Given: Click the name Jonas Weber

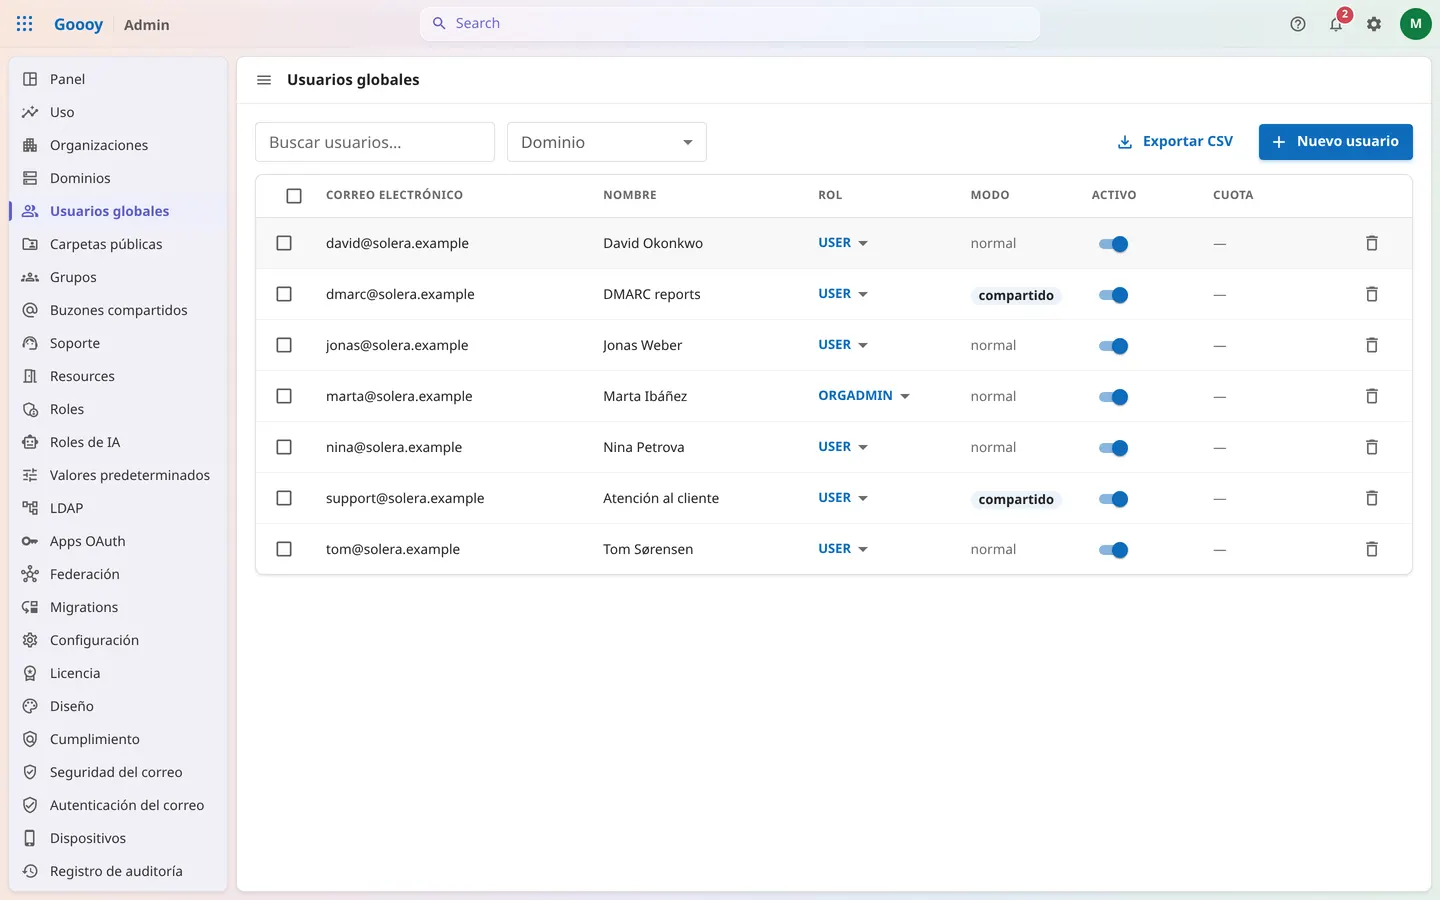Looking at the screenshot, I should 642,345.
